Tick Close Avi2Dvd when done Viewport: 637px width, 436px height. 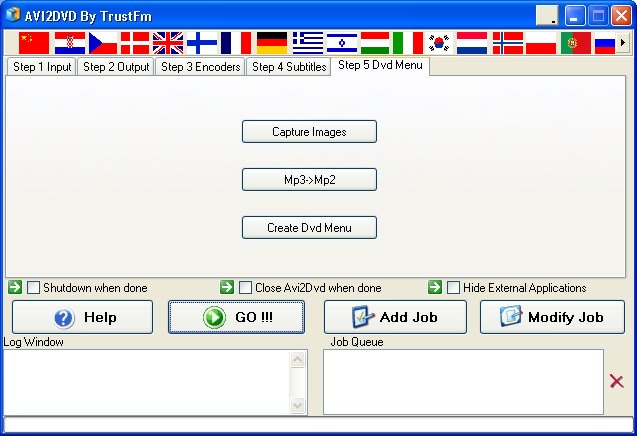tap(245, 288)
